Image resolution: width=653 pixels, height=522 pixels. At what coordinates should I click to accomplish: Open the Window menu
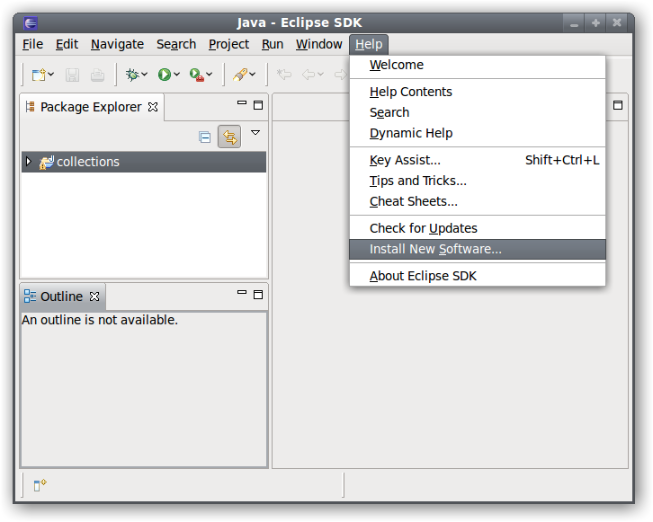tap(319, 44)
